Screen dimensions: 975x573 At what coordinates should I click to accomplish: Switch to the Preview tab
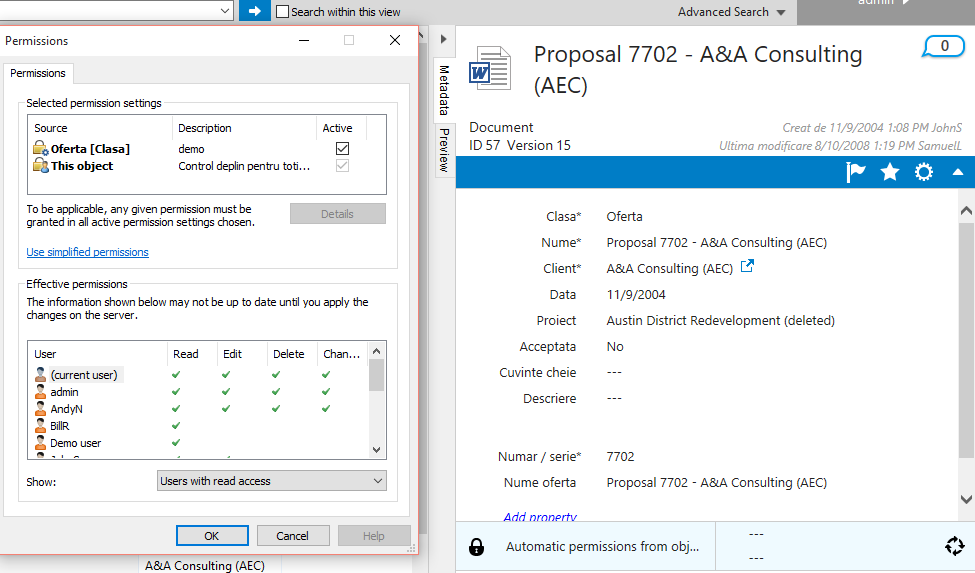[x=444, y=150]
